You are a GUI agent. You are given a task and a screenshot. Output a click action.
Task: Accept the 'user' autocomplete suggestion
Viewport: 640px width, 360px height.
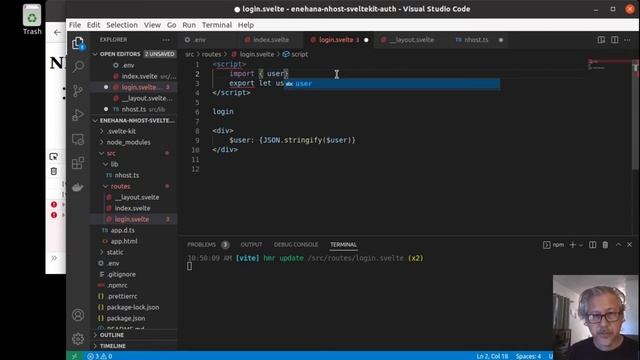point(392,84)
